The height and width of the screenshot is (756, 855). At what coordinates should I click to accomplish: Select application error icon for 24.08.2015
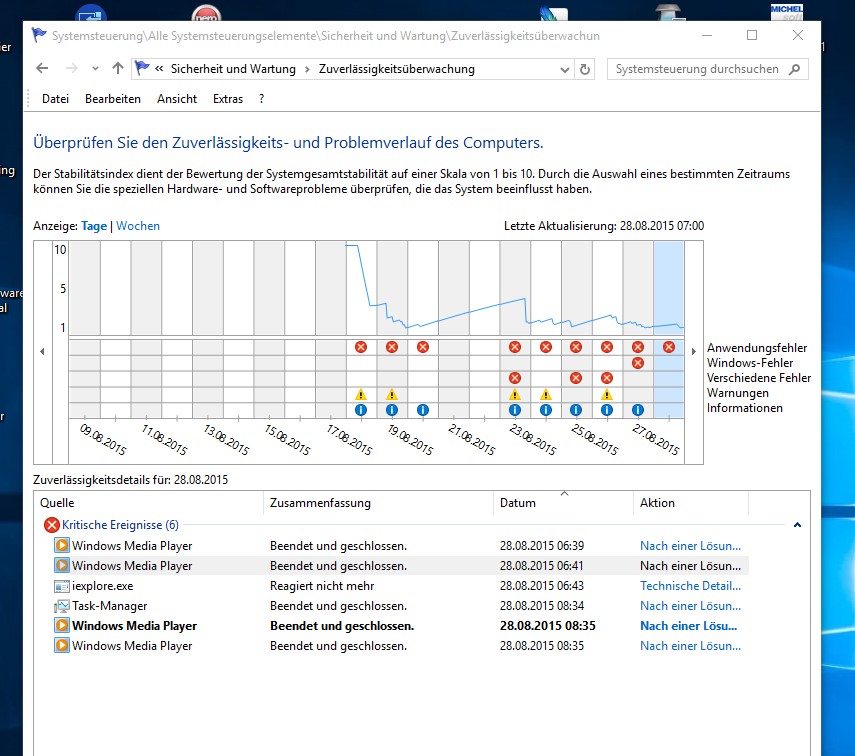[x=546, y=347]
